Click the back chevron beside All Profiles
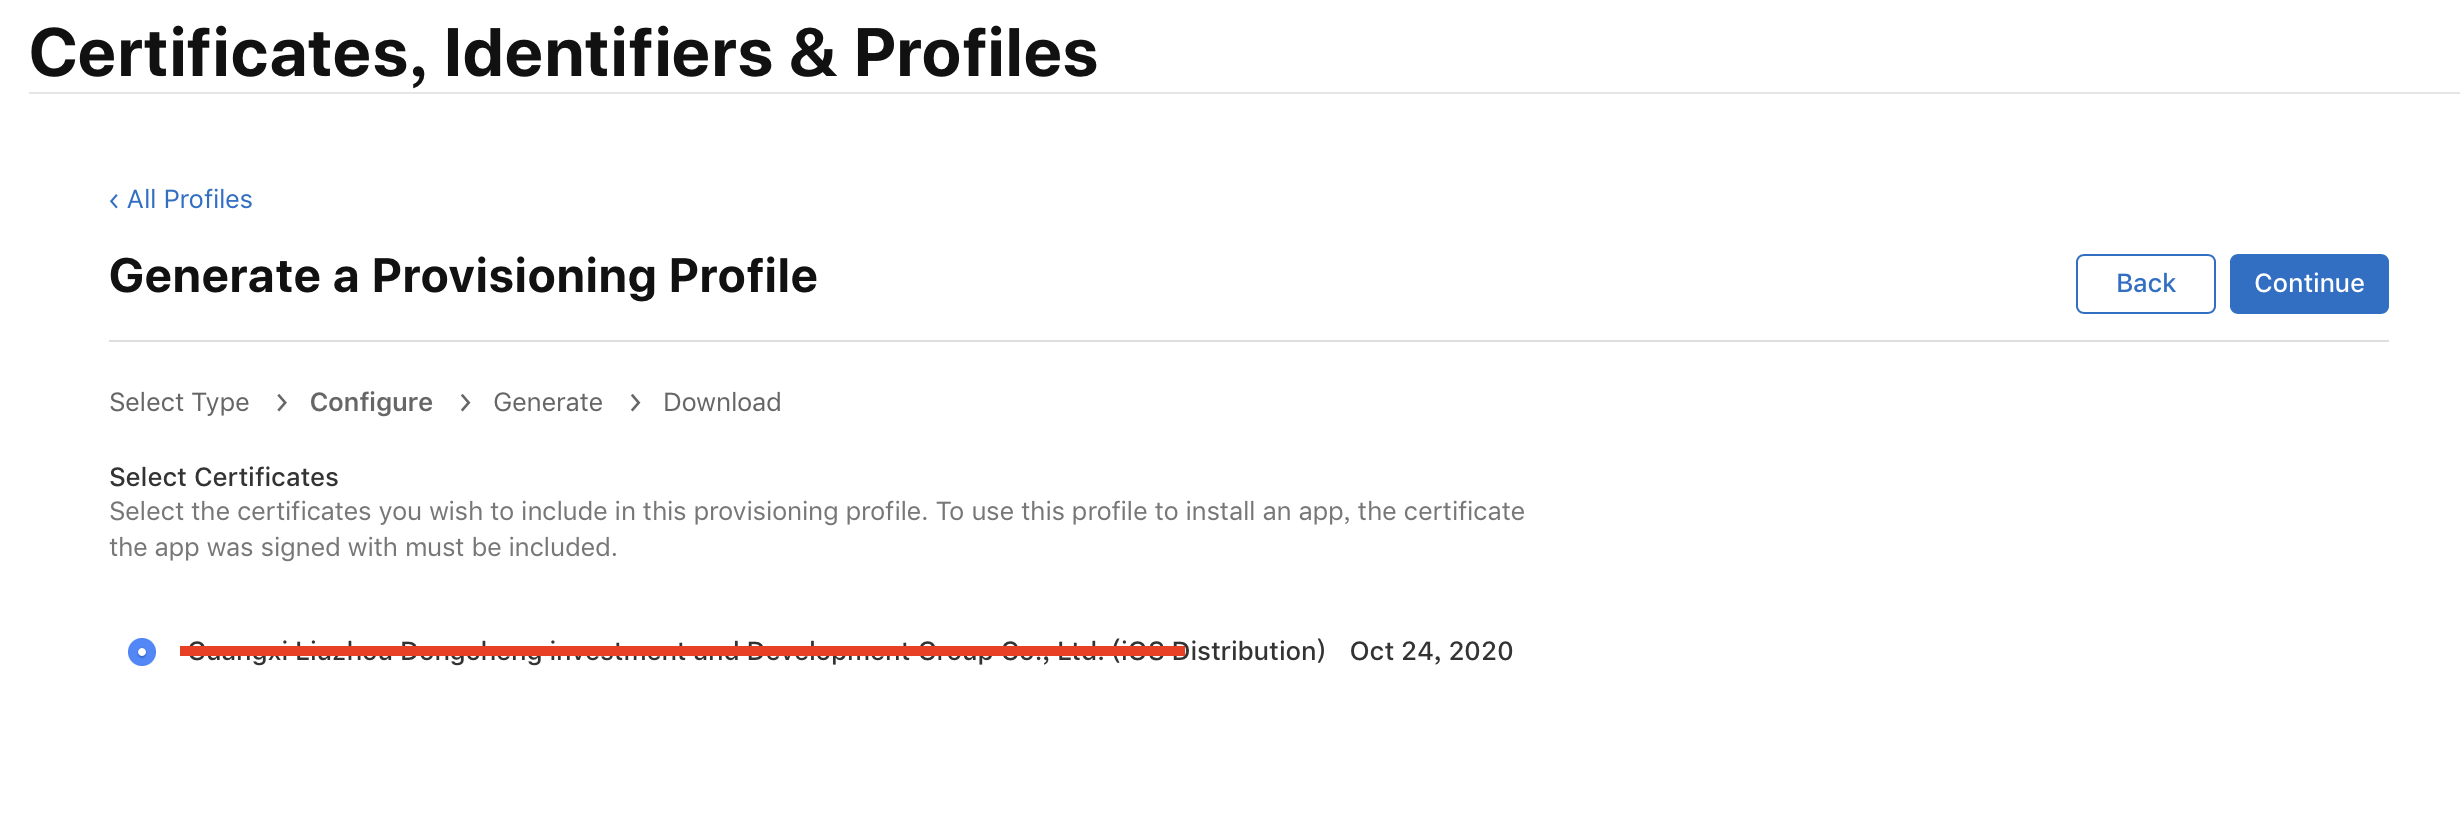 pyautogui.click(x=114, y=201)
